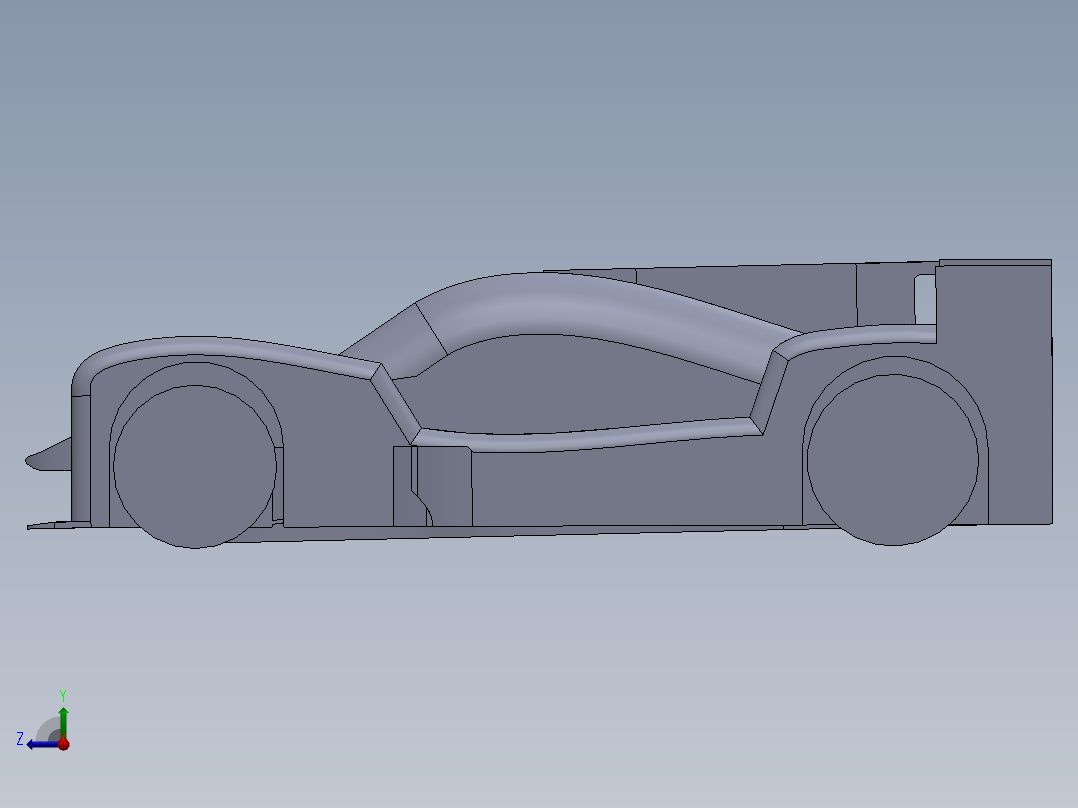This screenshot has height=808, width=1078.
Task: Select the side pod vent panel behind front wheel
Action: (433, 486)
